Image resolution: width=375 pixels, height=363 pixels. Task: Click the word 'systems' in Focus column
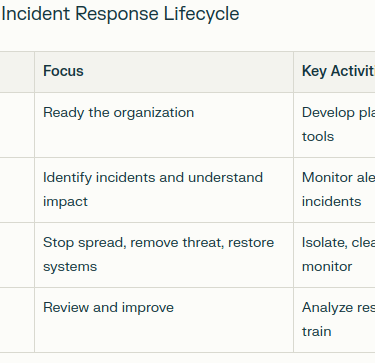click(x=70, y=267)
